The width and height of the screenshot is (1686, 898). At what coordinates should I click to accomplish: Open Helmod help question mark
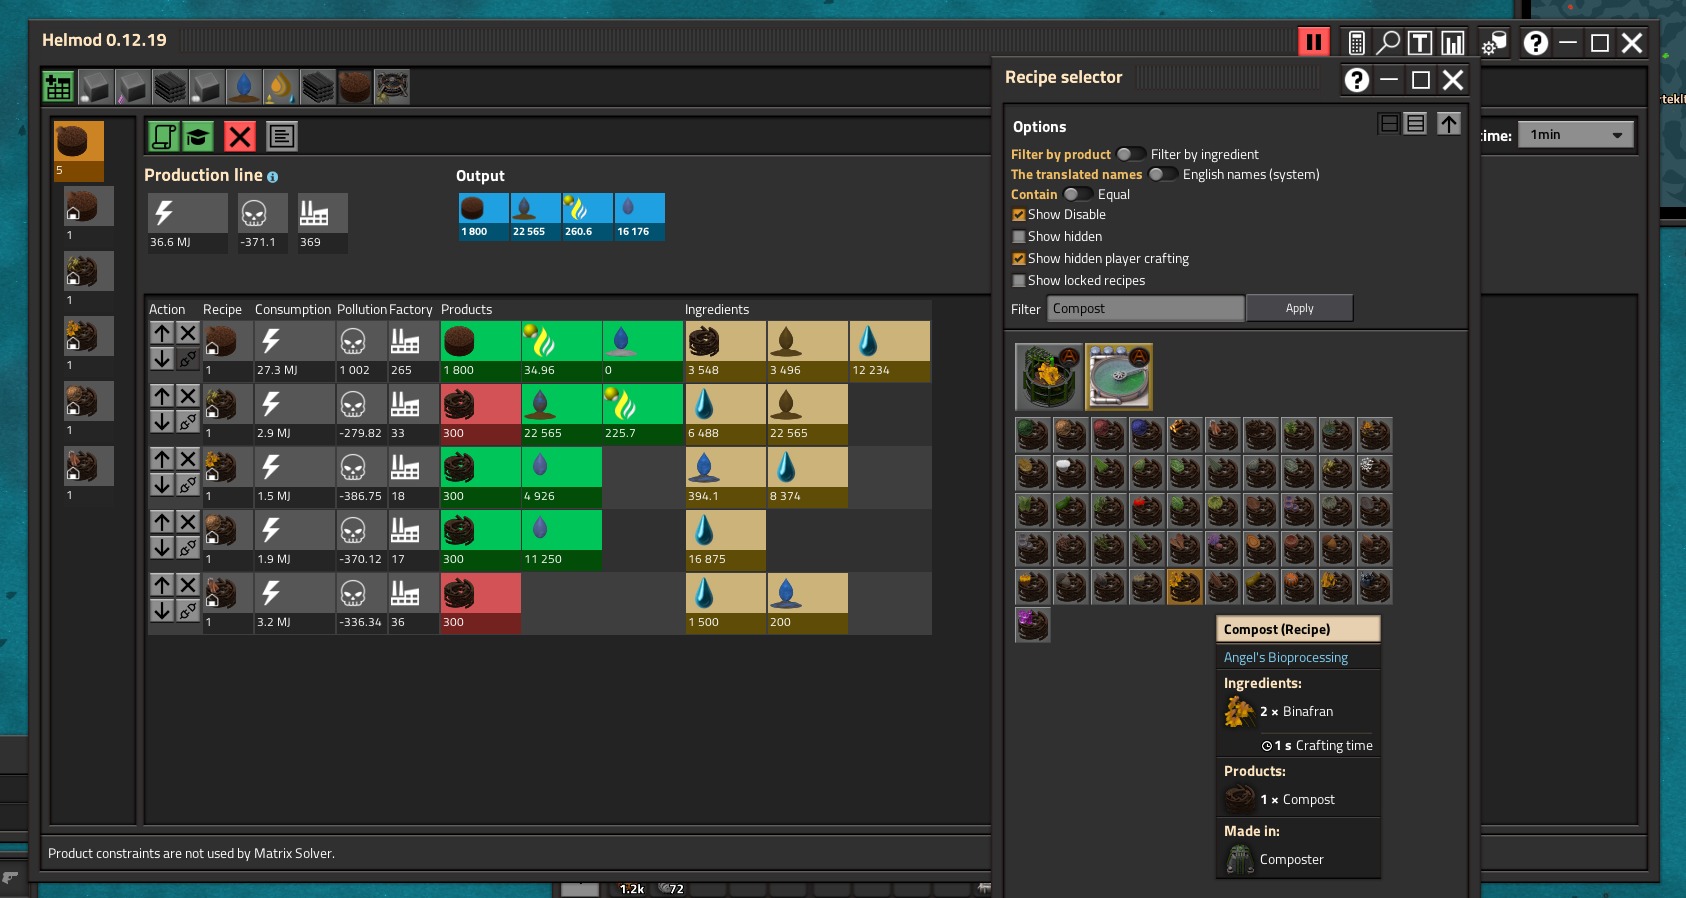click(x=1536, y=43)
